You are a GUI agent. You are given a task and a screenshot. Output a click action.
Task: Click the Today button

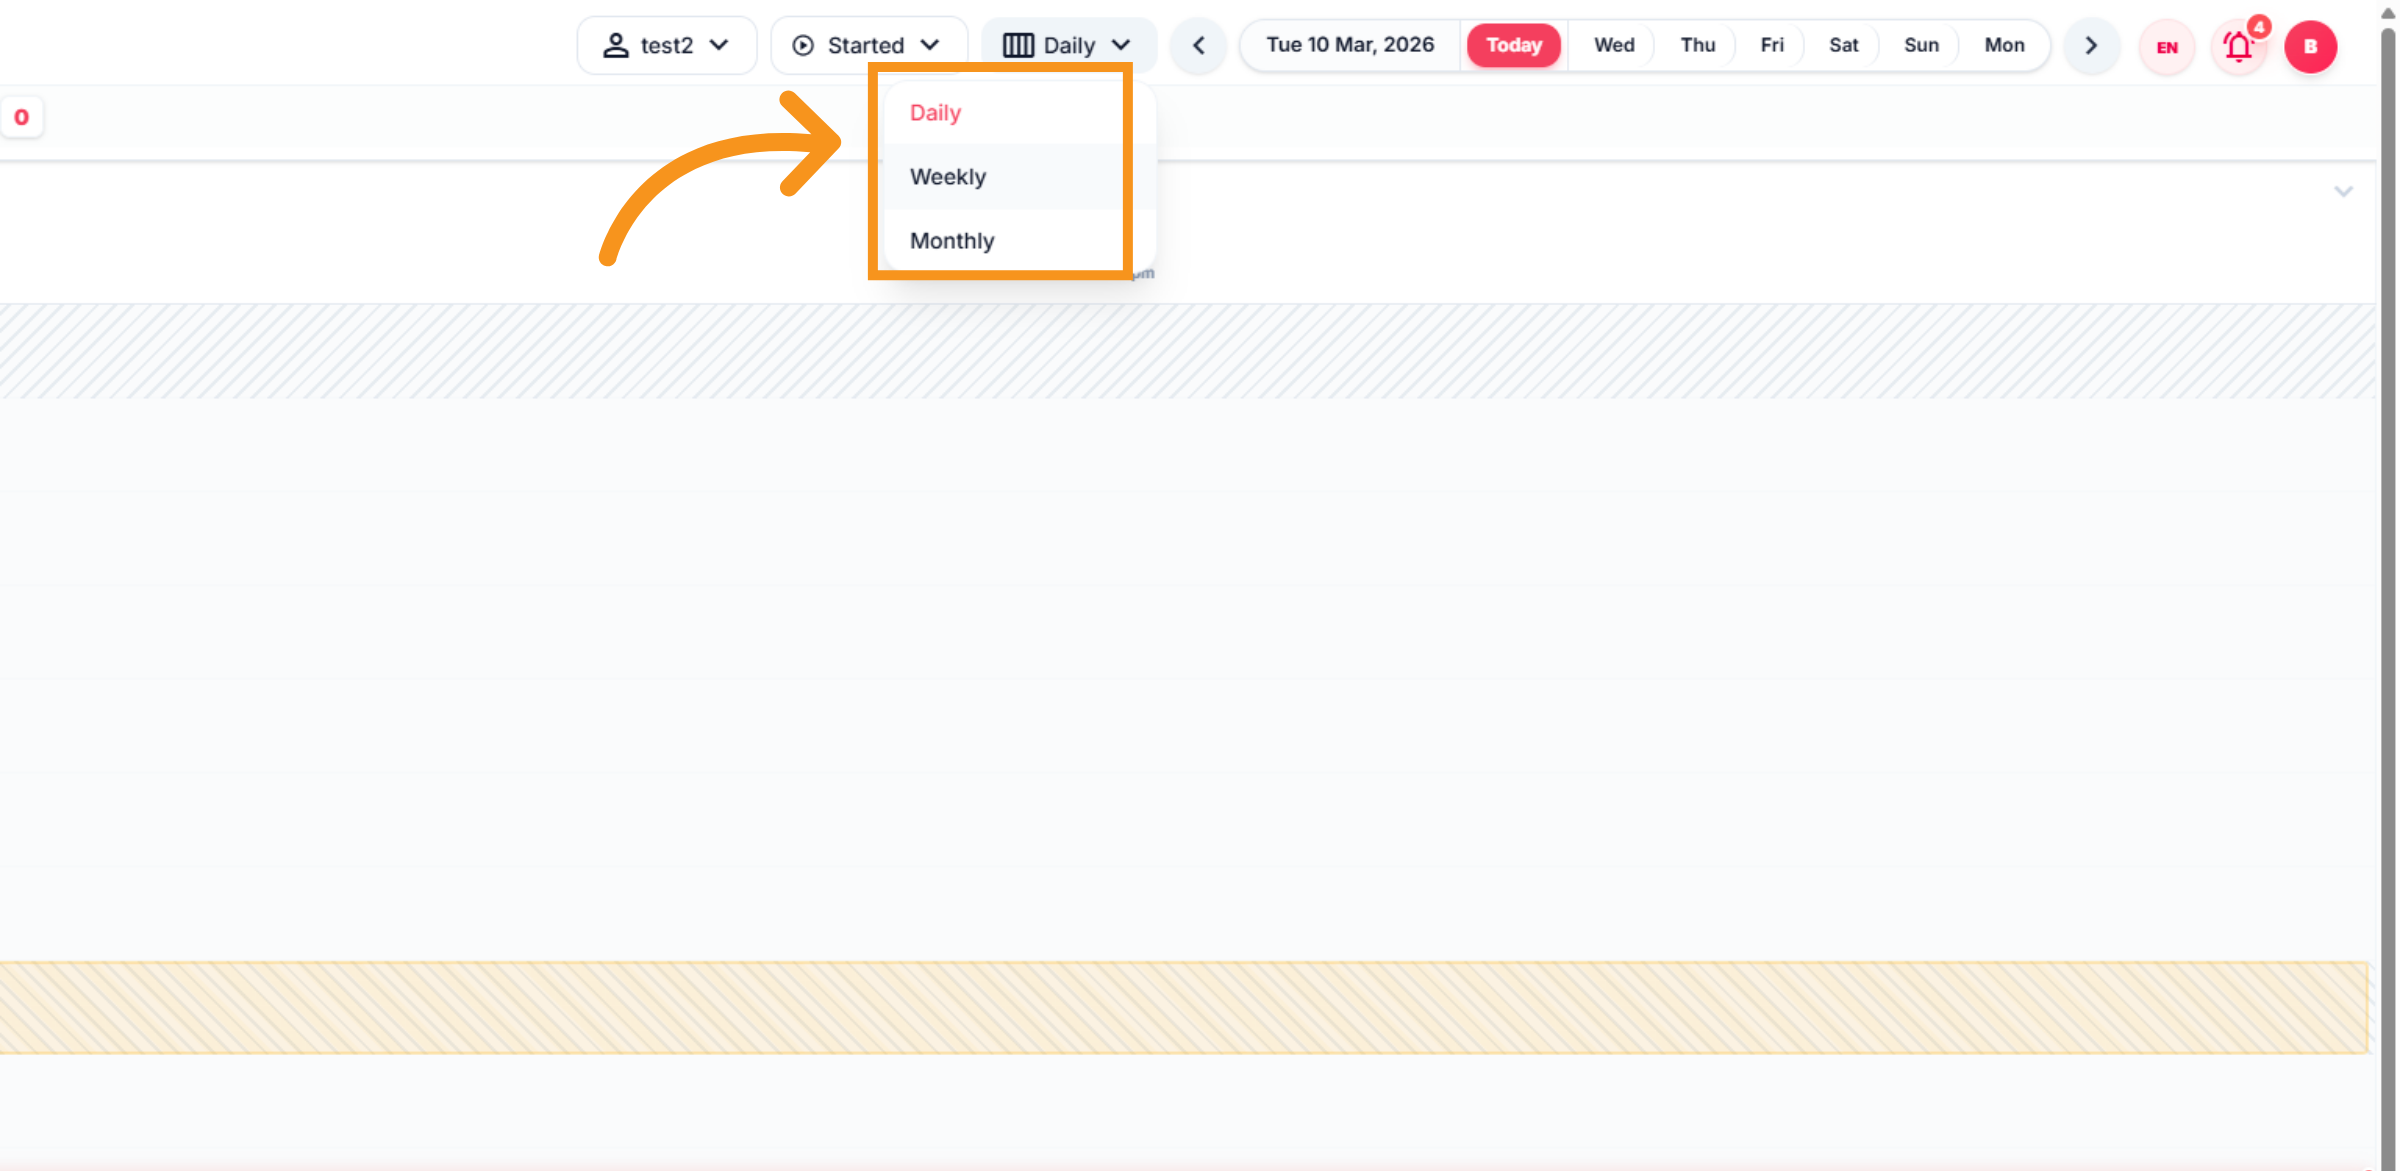(x=1513, y=45)
